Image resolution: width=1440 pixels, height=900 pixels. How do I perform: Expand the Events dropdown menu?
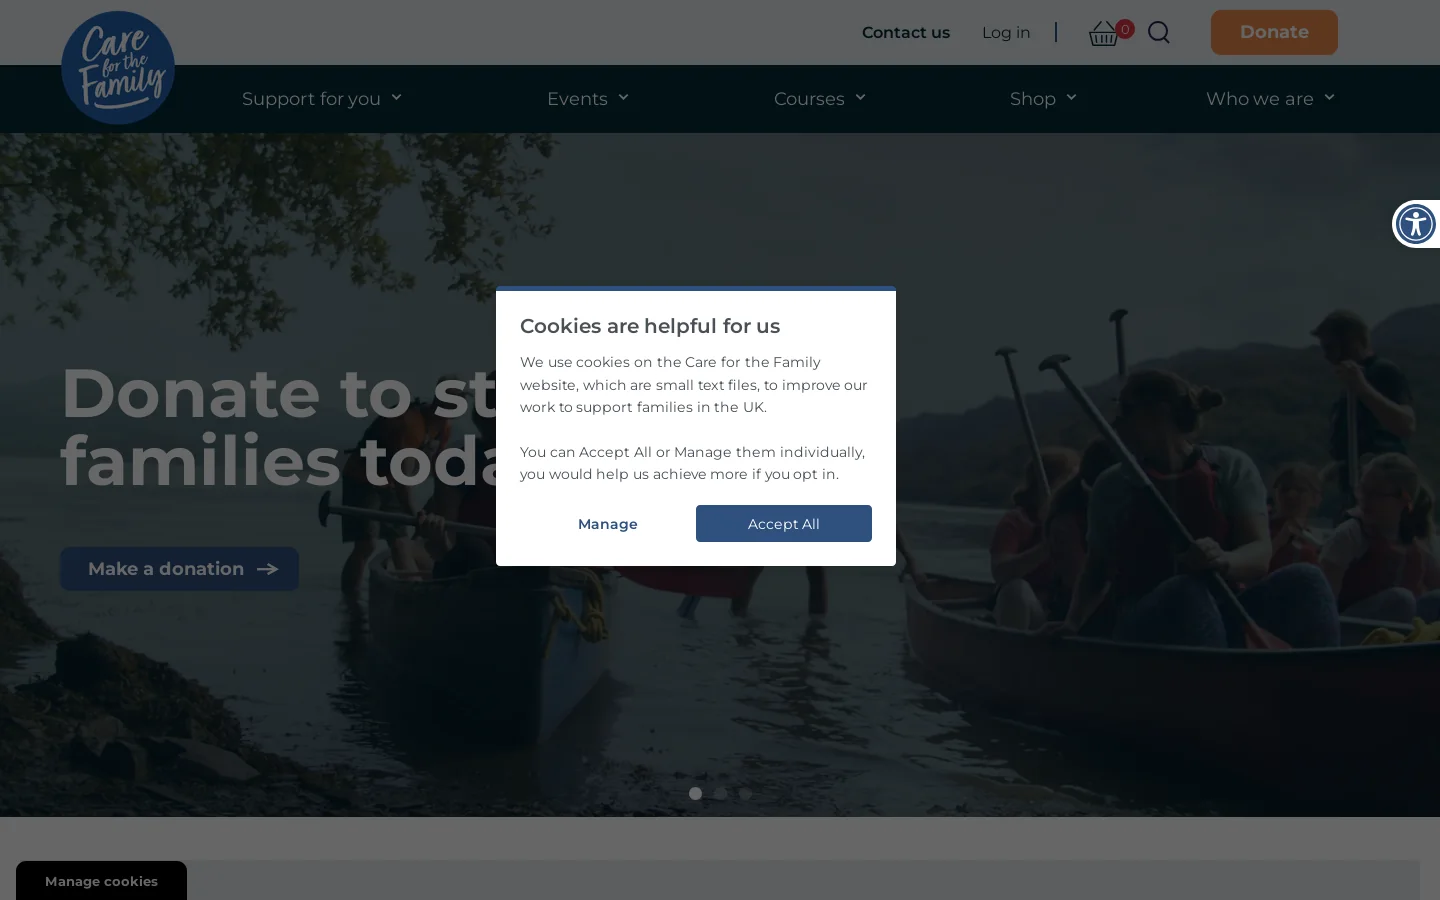[x=588, y=98]
